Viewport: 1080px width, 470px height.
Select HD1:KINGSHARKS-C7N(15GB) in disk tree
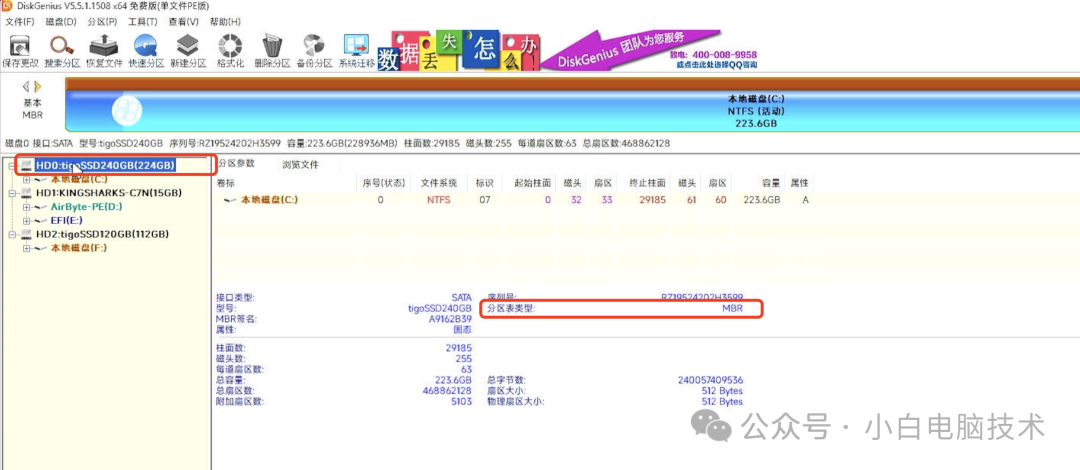pyautogui.click(x=109, y=193)
